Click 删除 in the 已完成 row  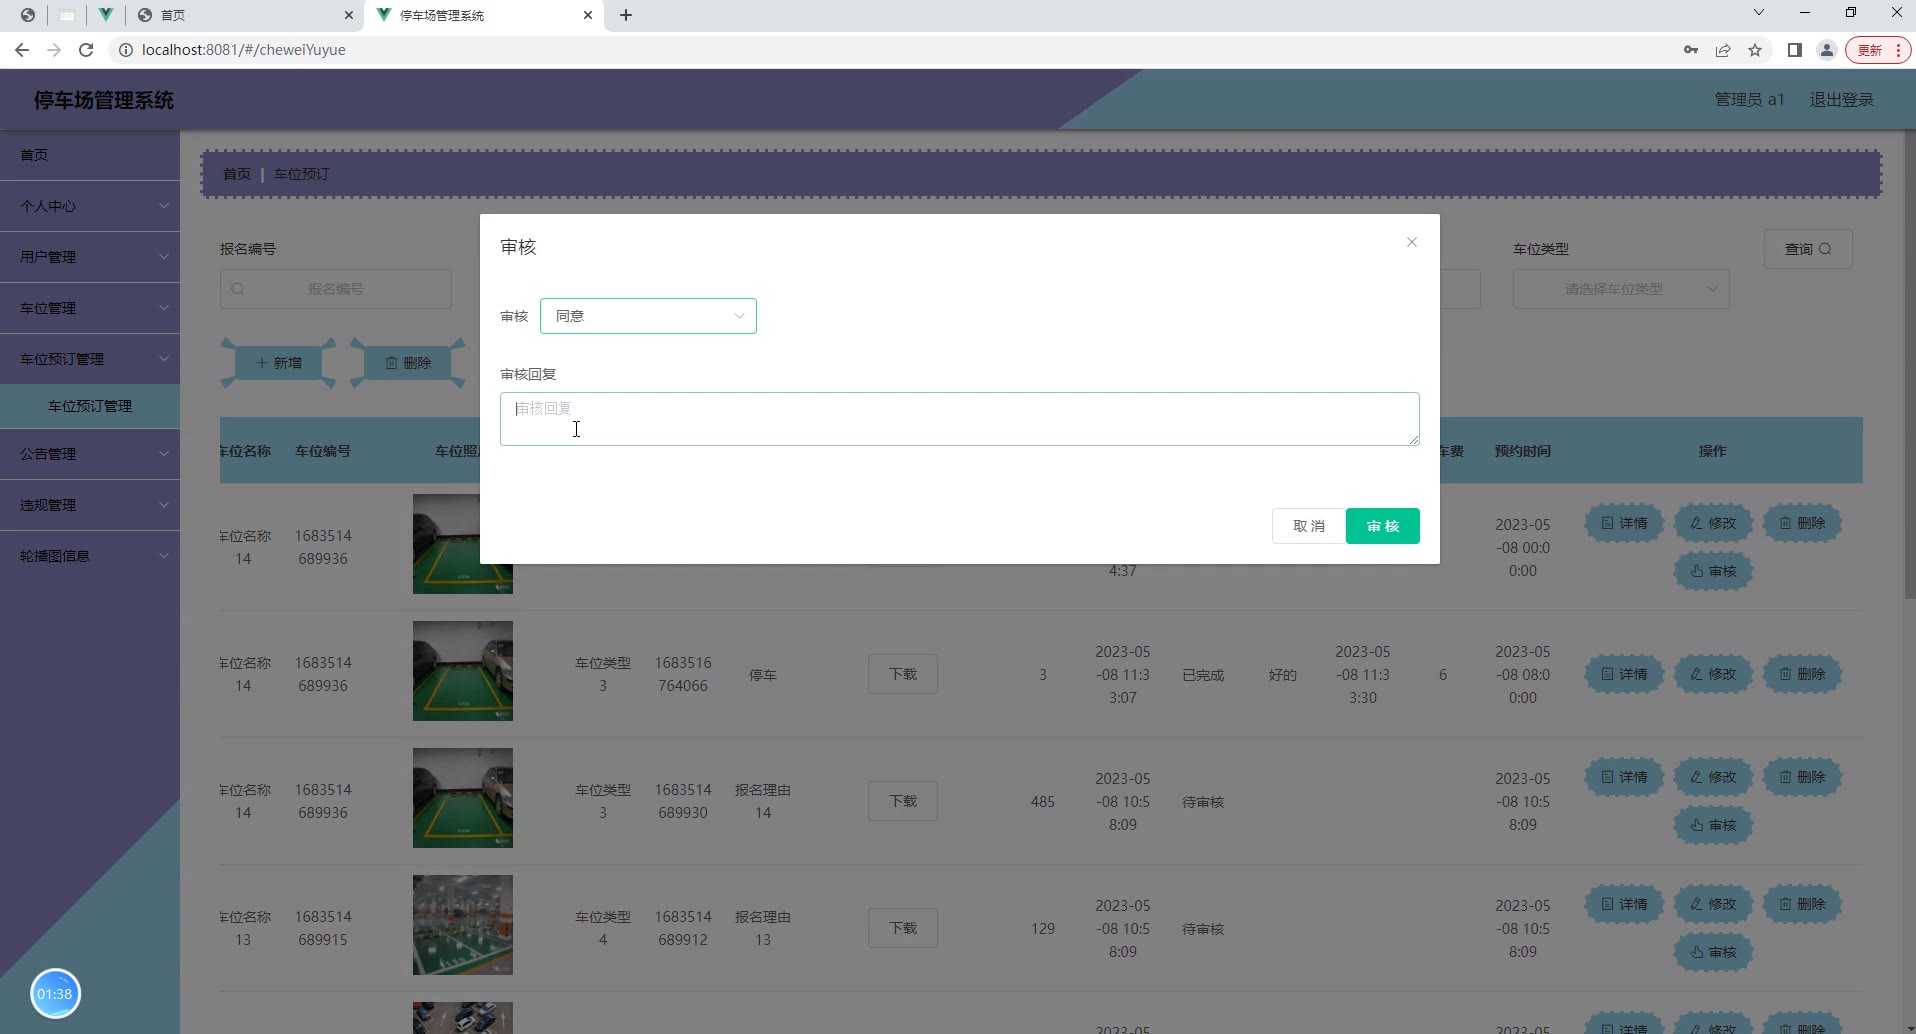pyautogui.click(x=1802, y=674)
